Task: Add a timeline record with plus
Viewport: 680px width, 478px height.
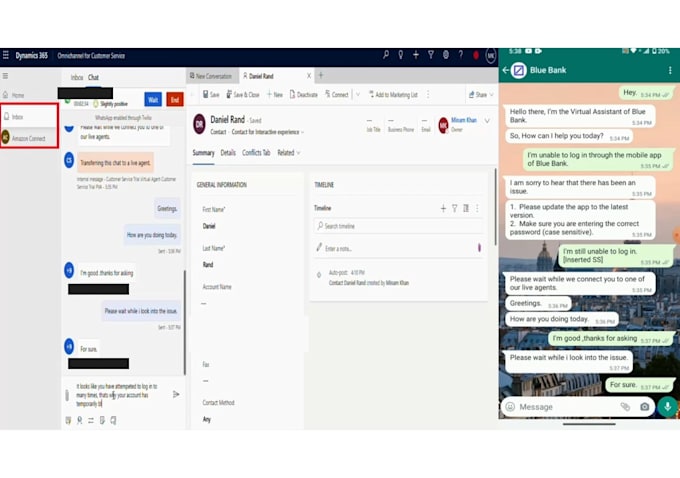Action: (x=443, y=209)
